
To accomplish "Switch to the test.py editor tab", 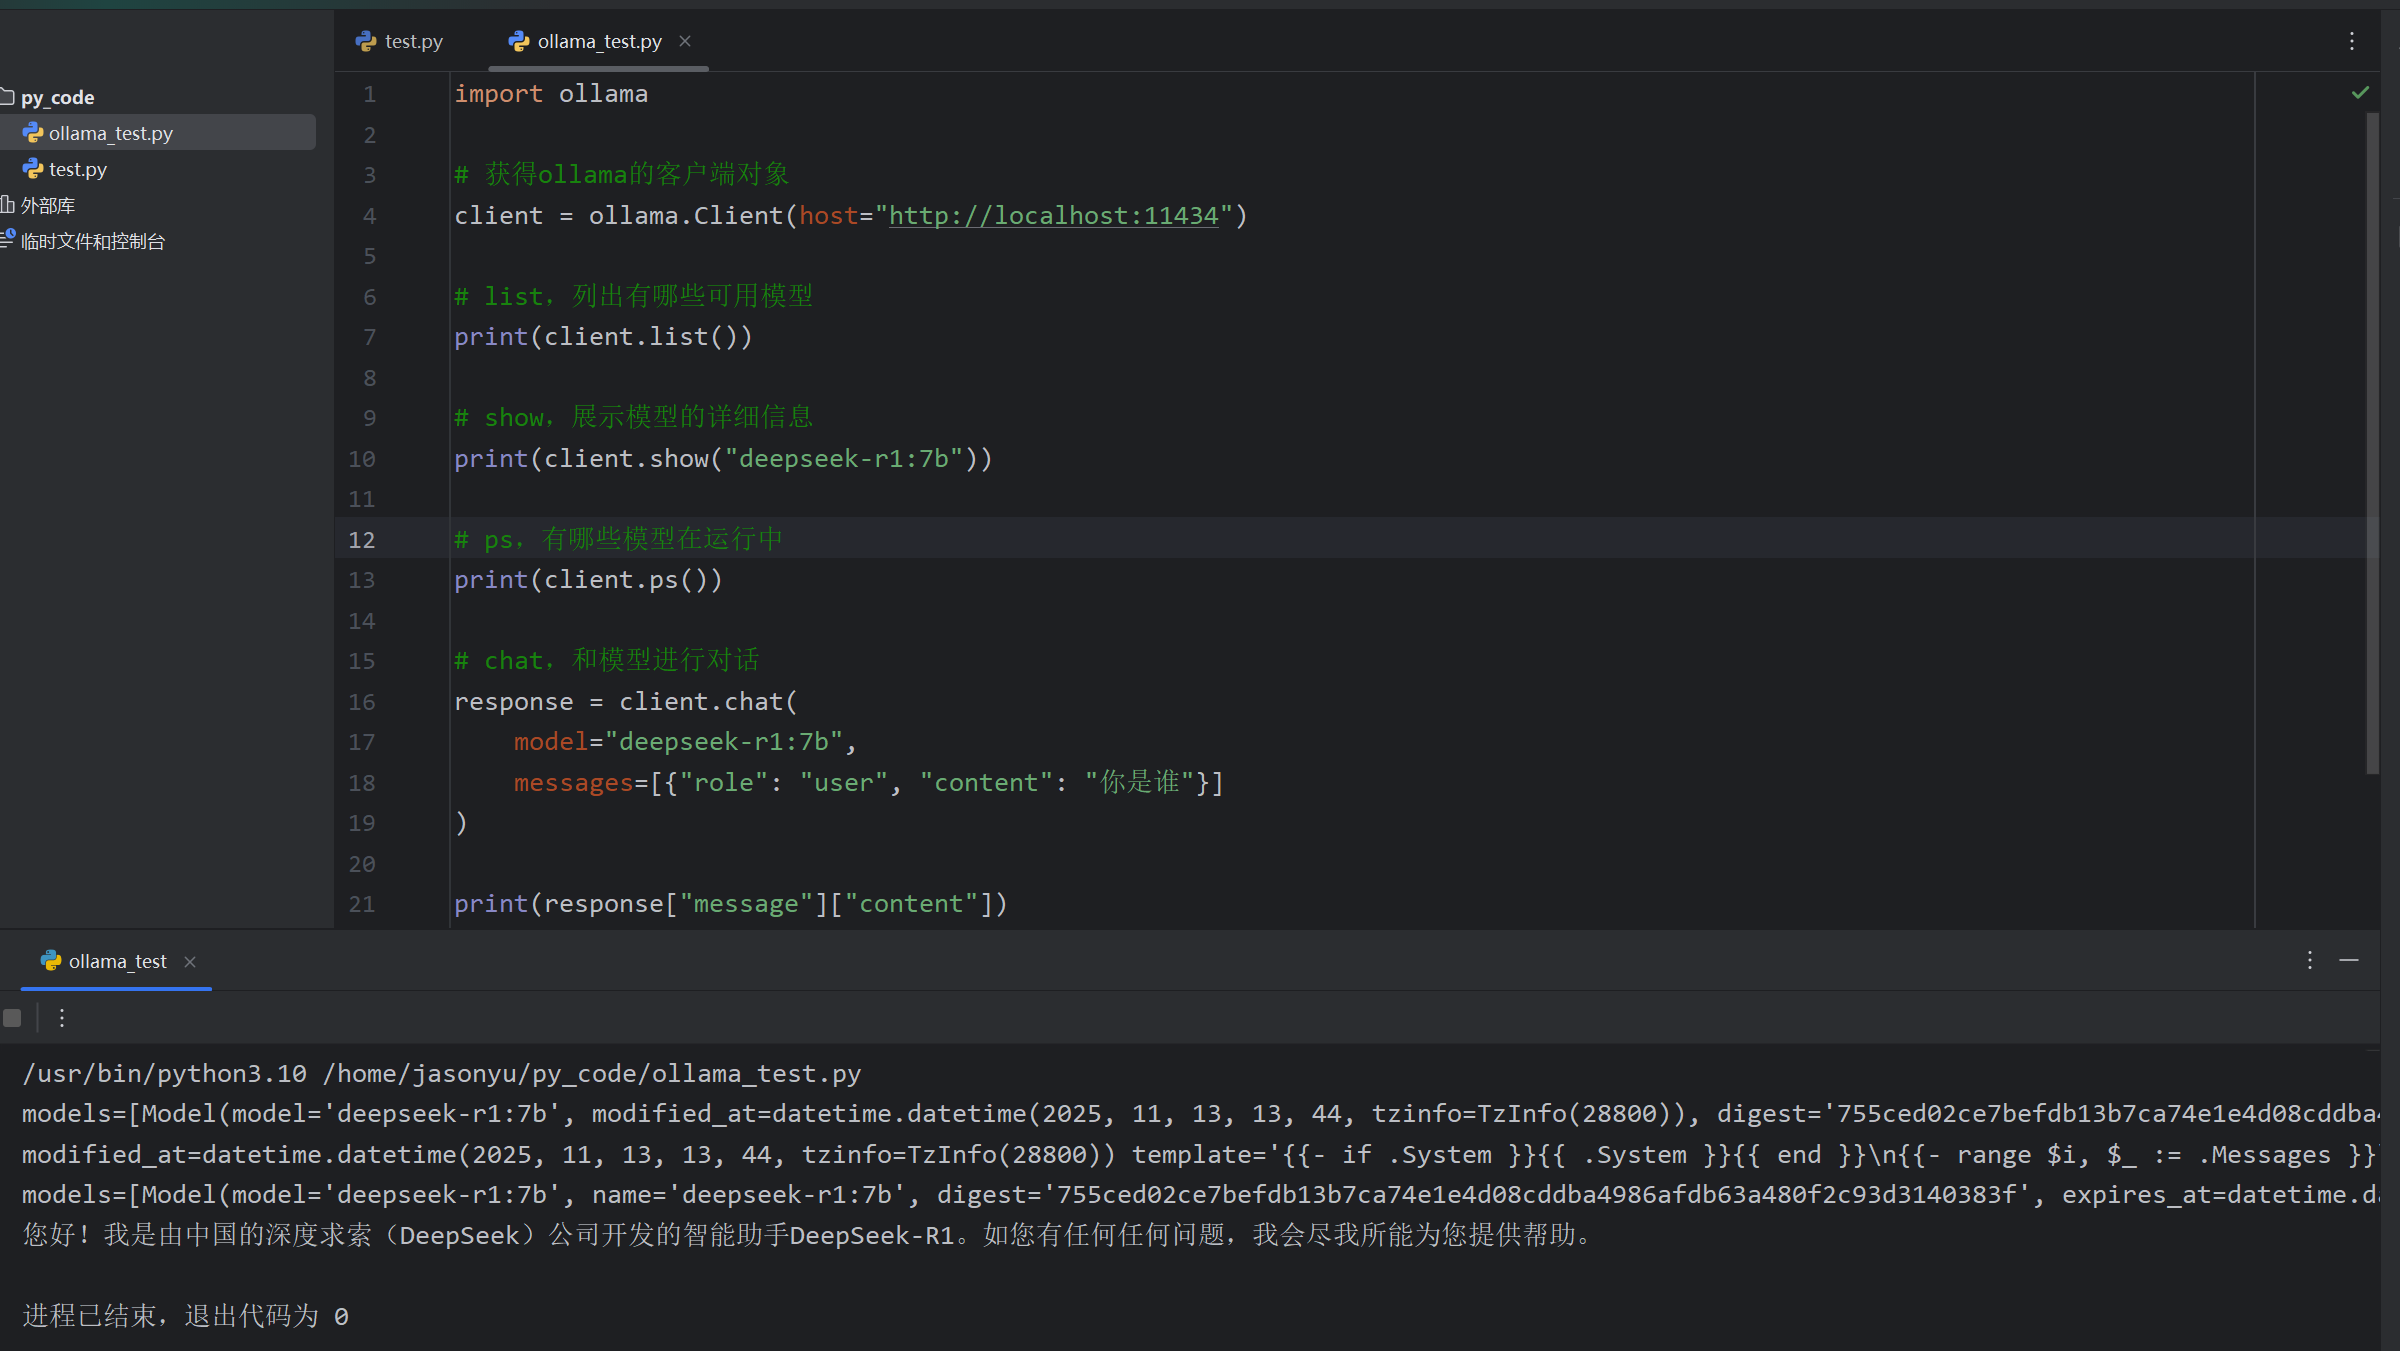I will tap(400, 41).
